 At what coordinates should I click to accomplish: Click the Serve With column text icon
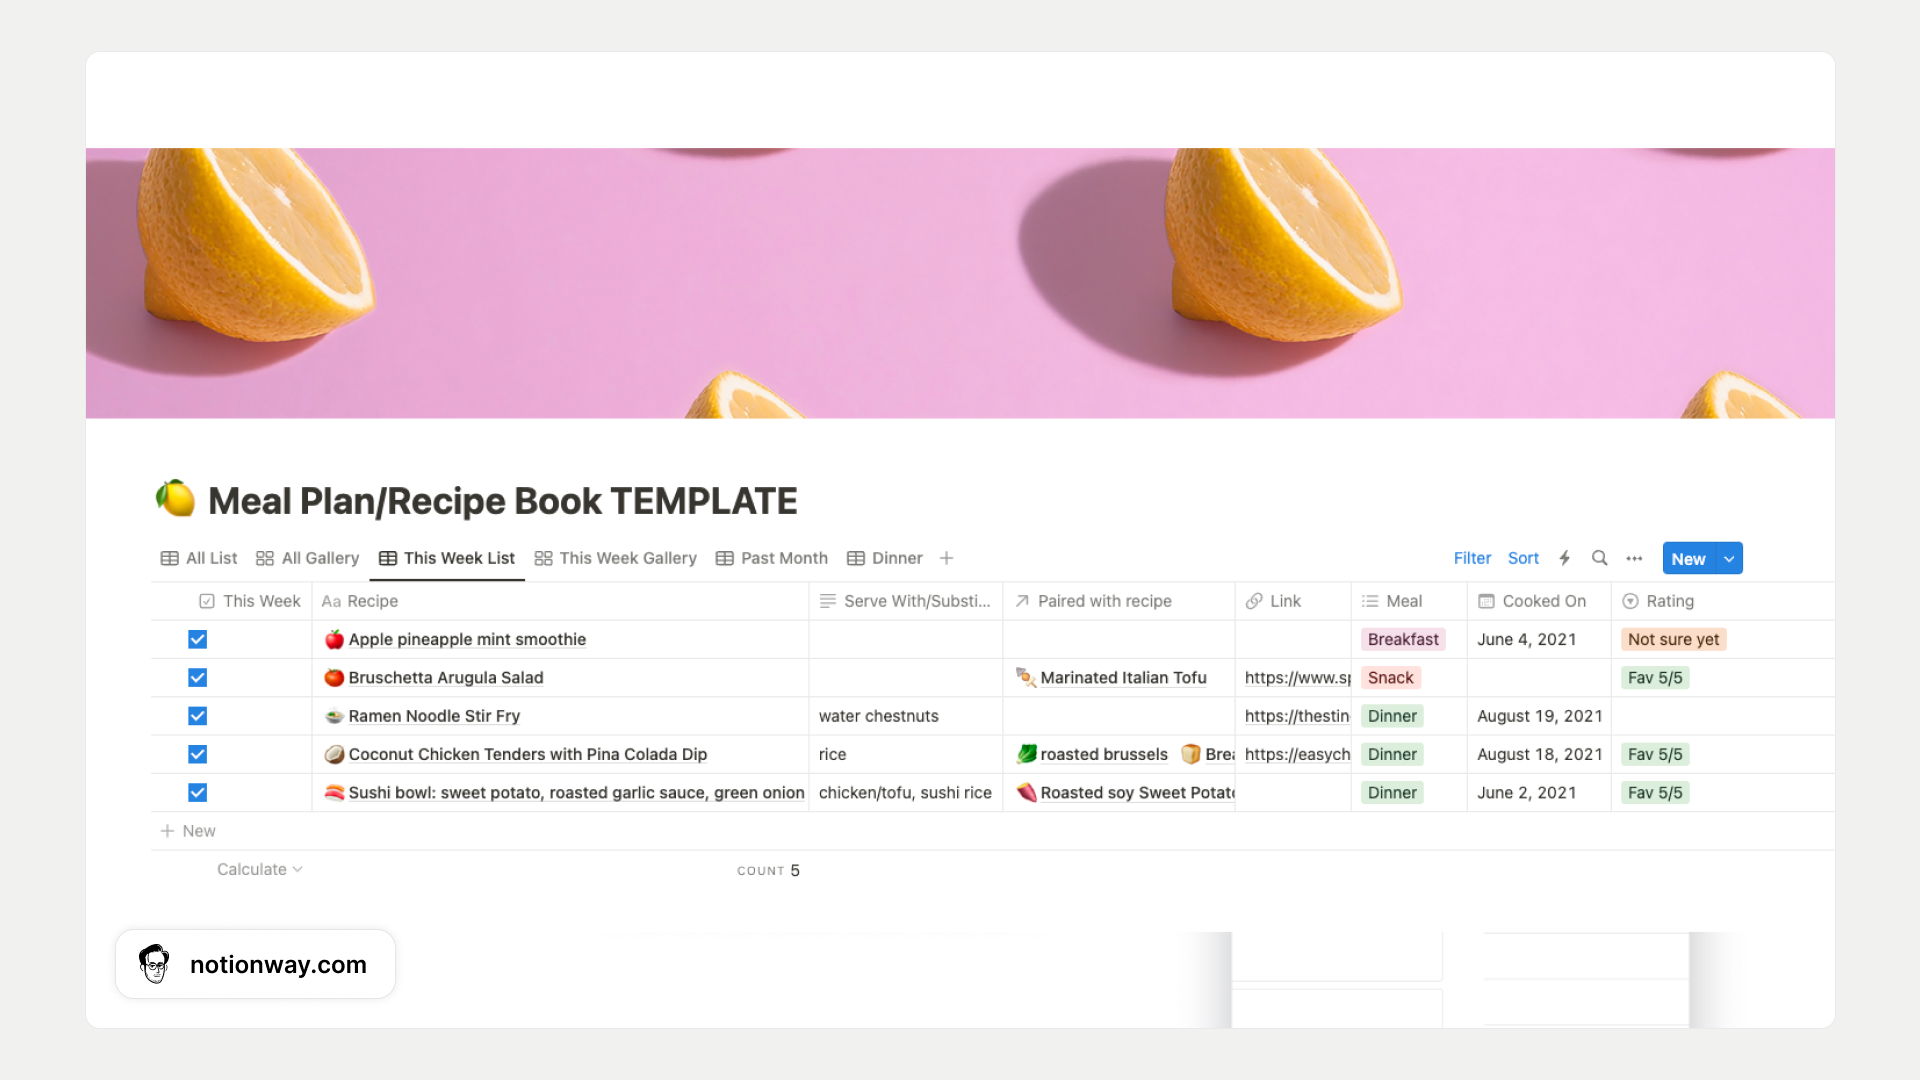click(x=828, y=601)
